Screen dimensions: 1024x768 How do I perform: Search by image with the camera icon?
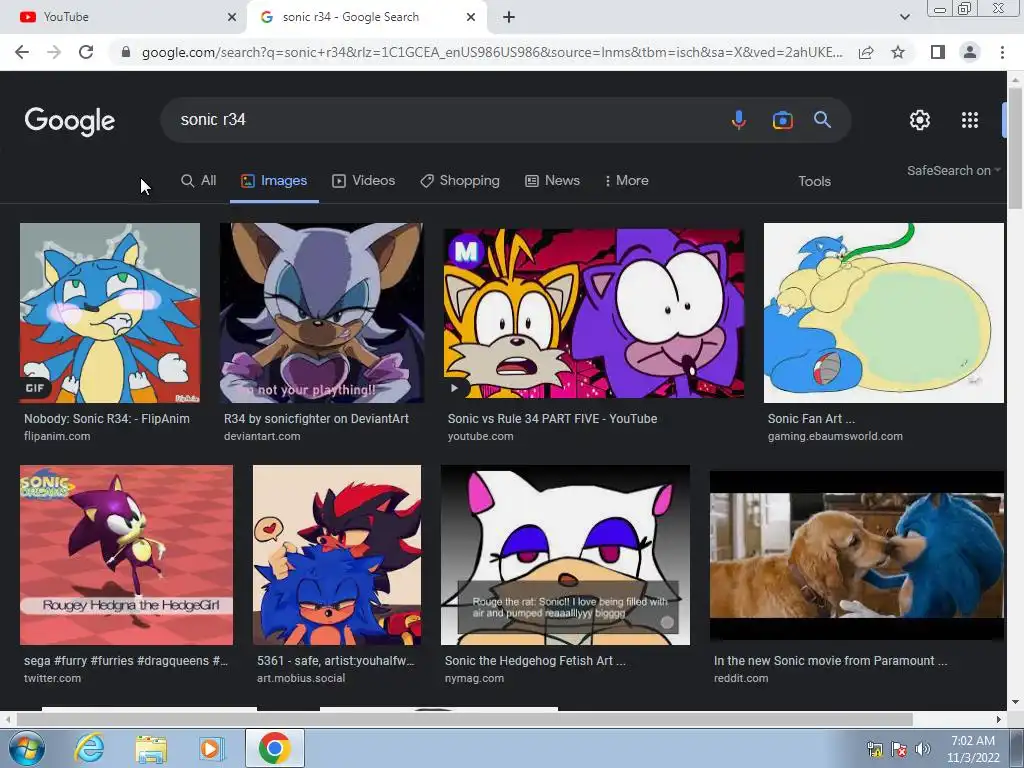[782, 120]
